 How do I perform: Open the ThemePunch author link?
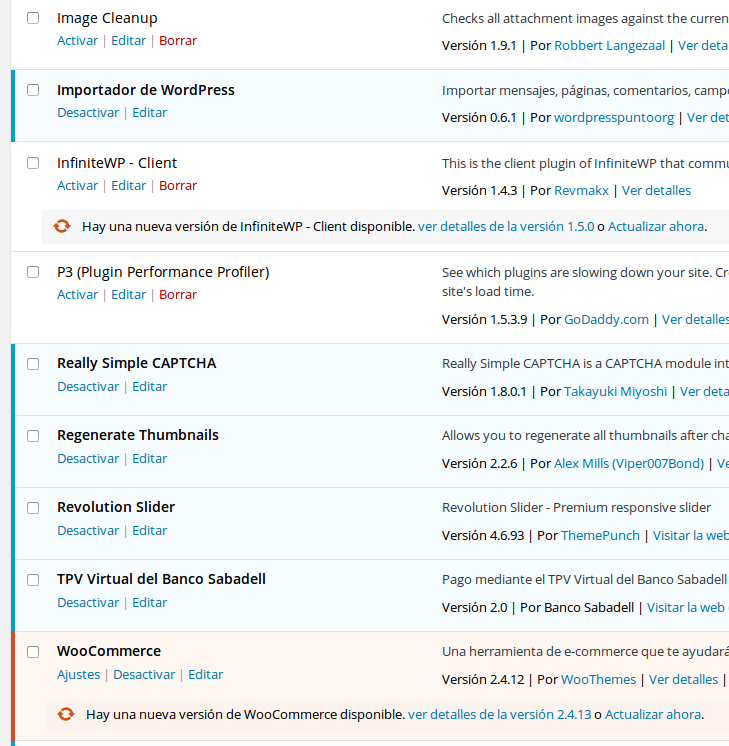pyautogui.click(x=601, y=535)
